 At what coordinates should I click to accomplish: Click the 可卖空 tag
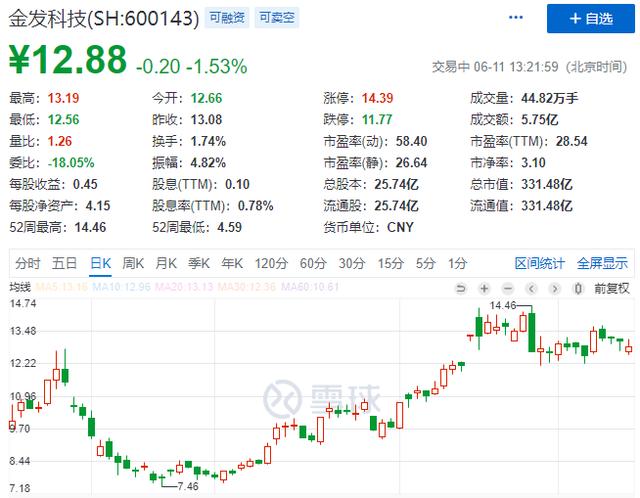pyautogui.click(x=277, y=18)
